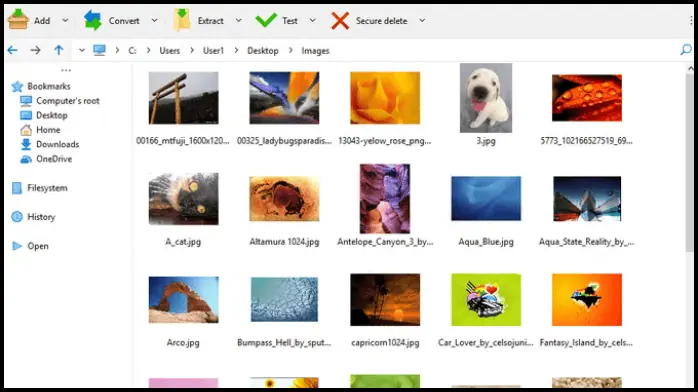Click the Add archive icon
Screen dimensions: 698x392
18,20
